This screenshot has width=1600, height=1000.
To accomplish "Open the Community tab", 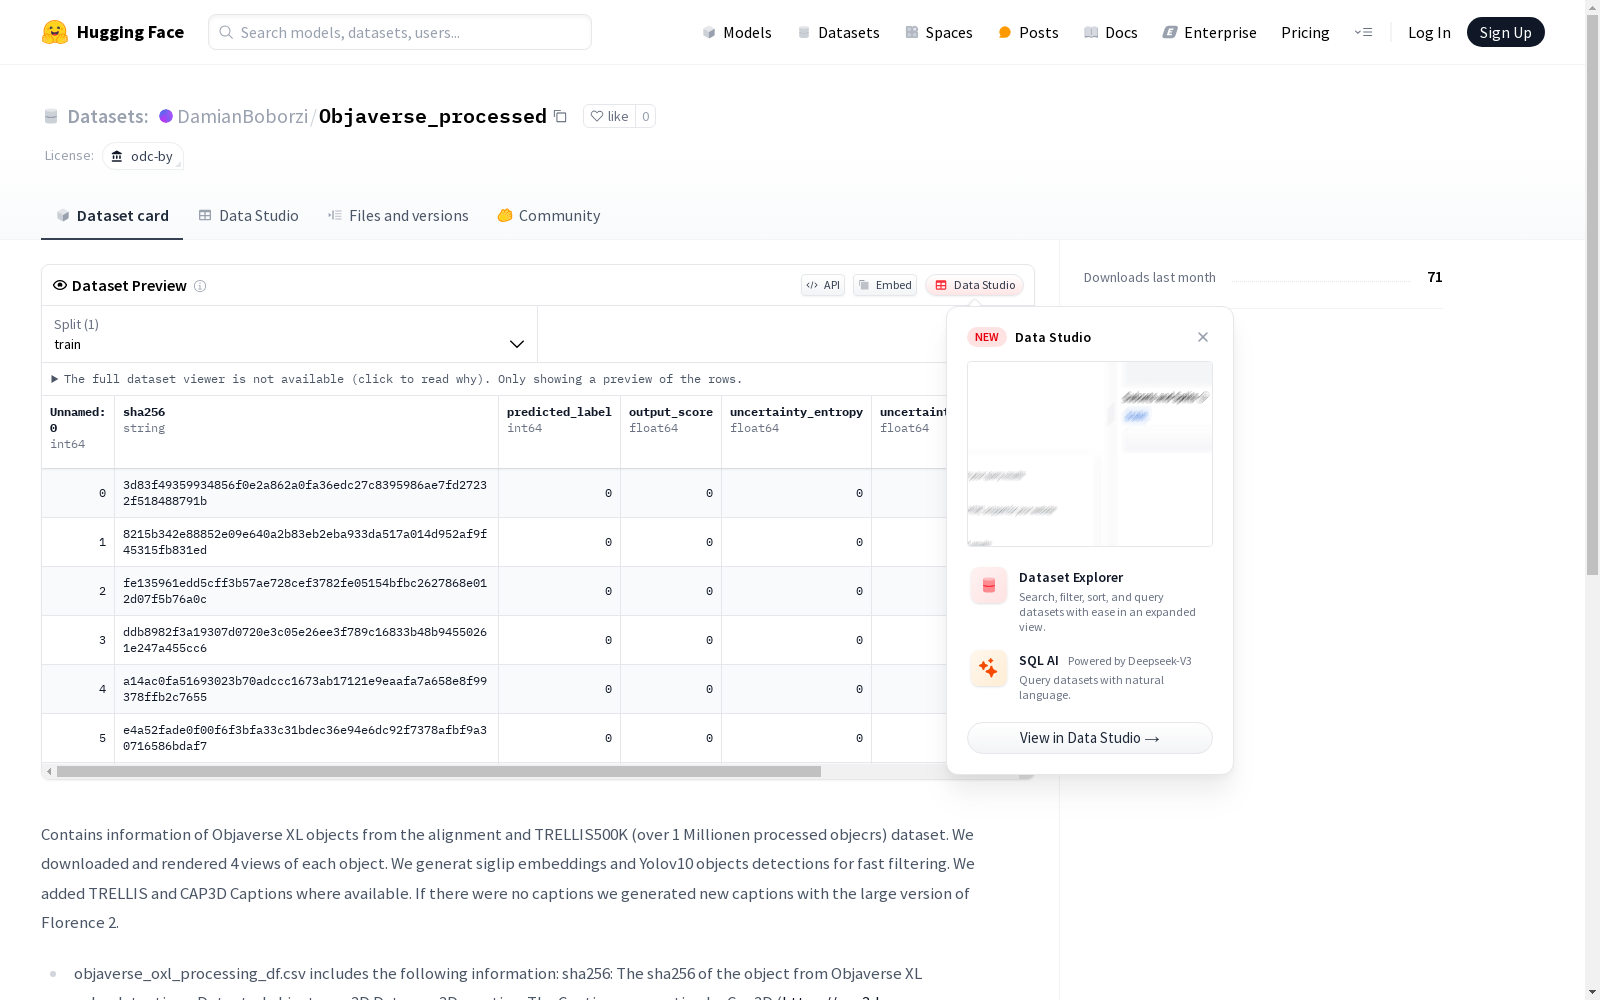I will tap(549, 216).
